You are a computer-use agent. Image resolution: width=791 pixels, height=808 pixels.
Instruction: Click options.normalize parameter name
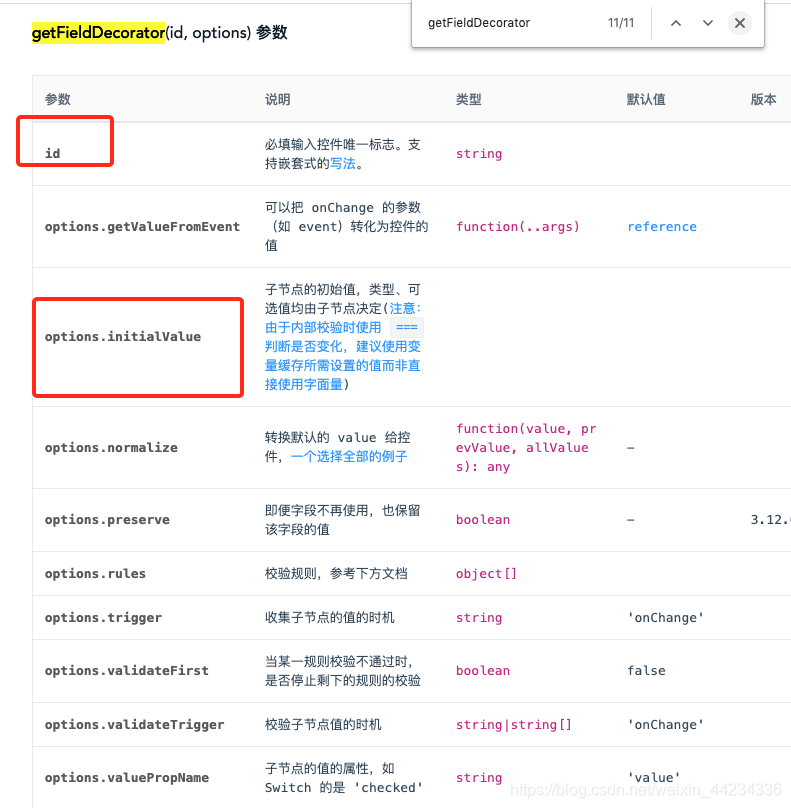[x=111, y=447]
